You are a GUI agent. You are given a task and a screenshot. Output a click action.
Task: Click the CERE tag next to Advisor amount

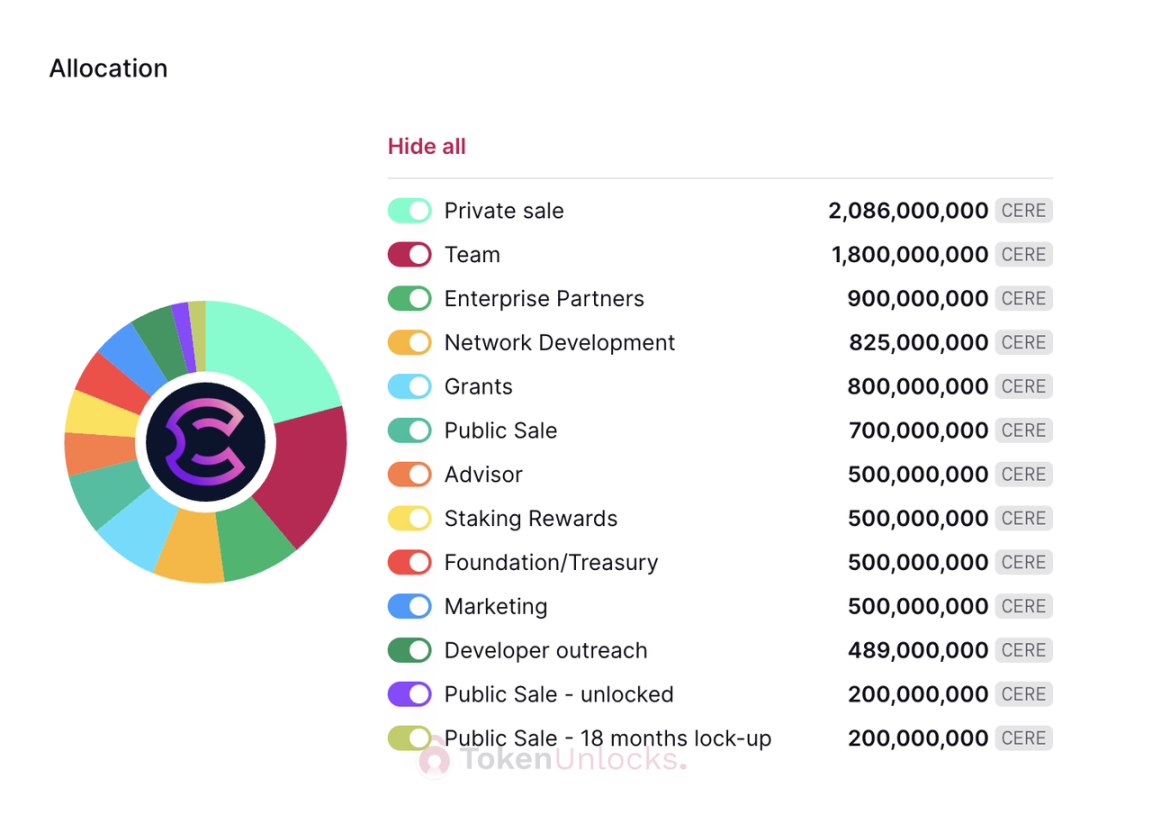[1023, 475]
